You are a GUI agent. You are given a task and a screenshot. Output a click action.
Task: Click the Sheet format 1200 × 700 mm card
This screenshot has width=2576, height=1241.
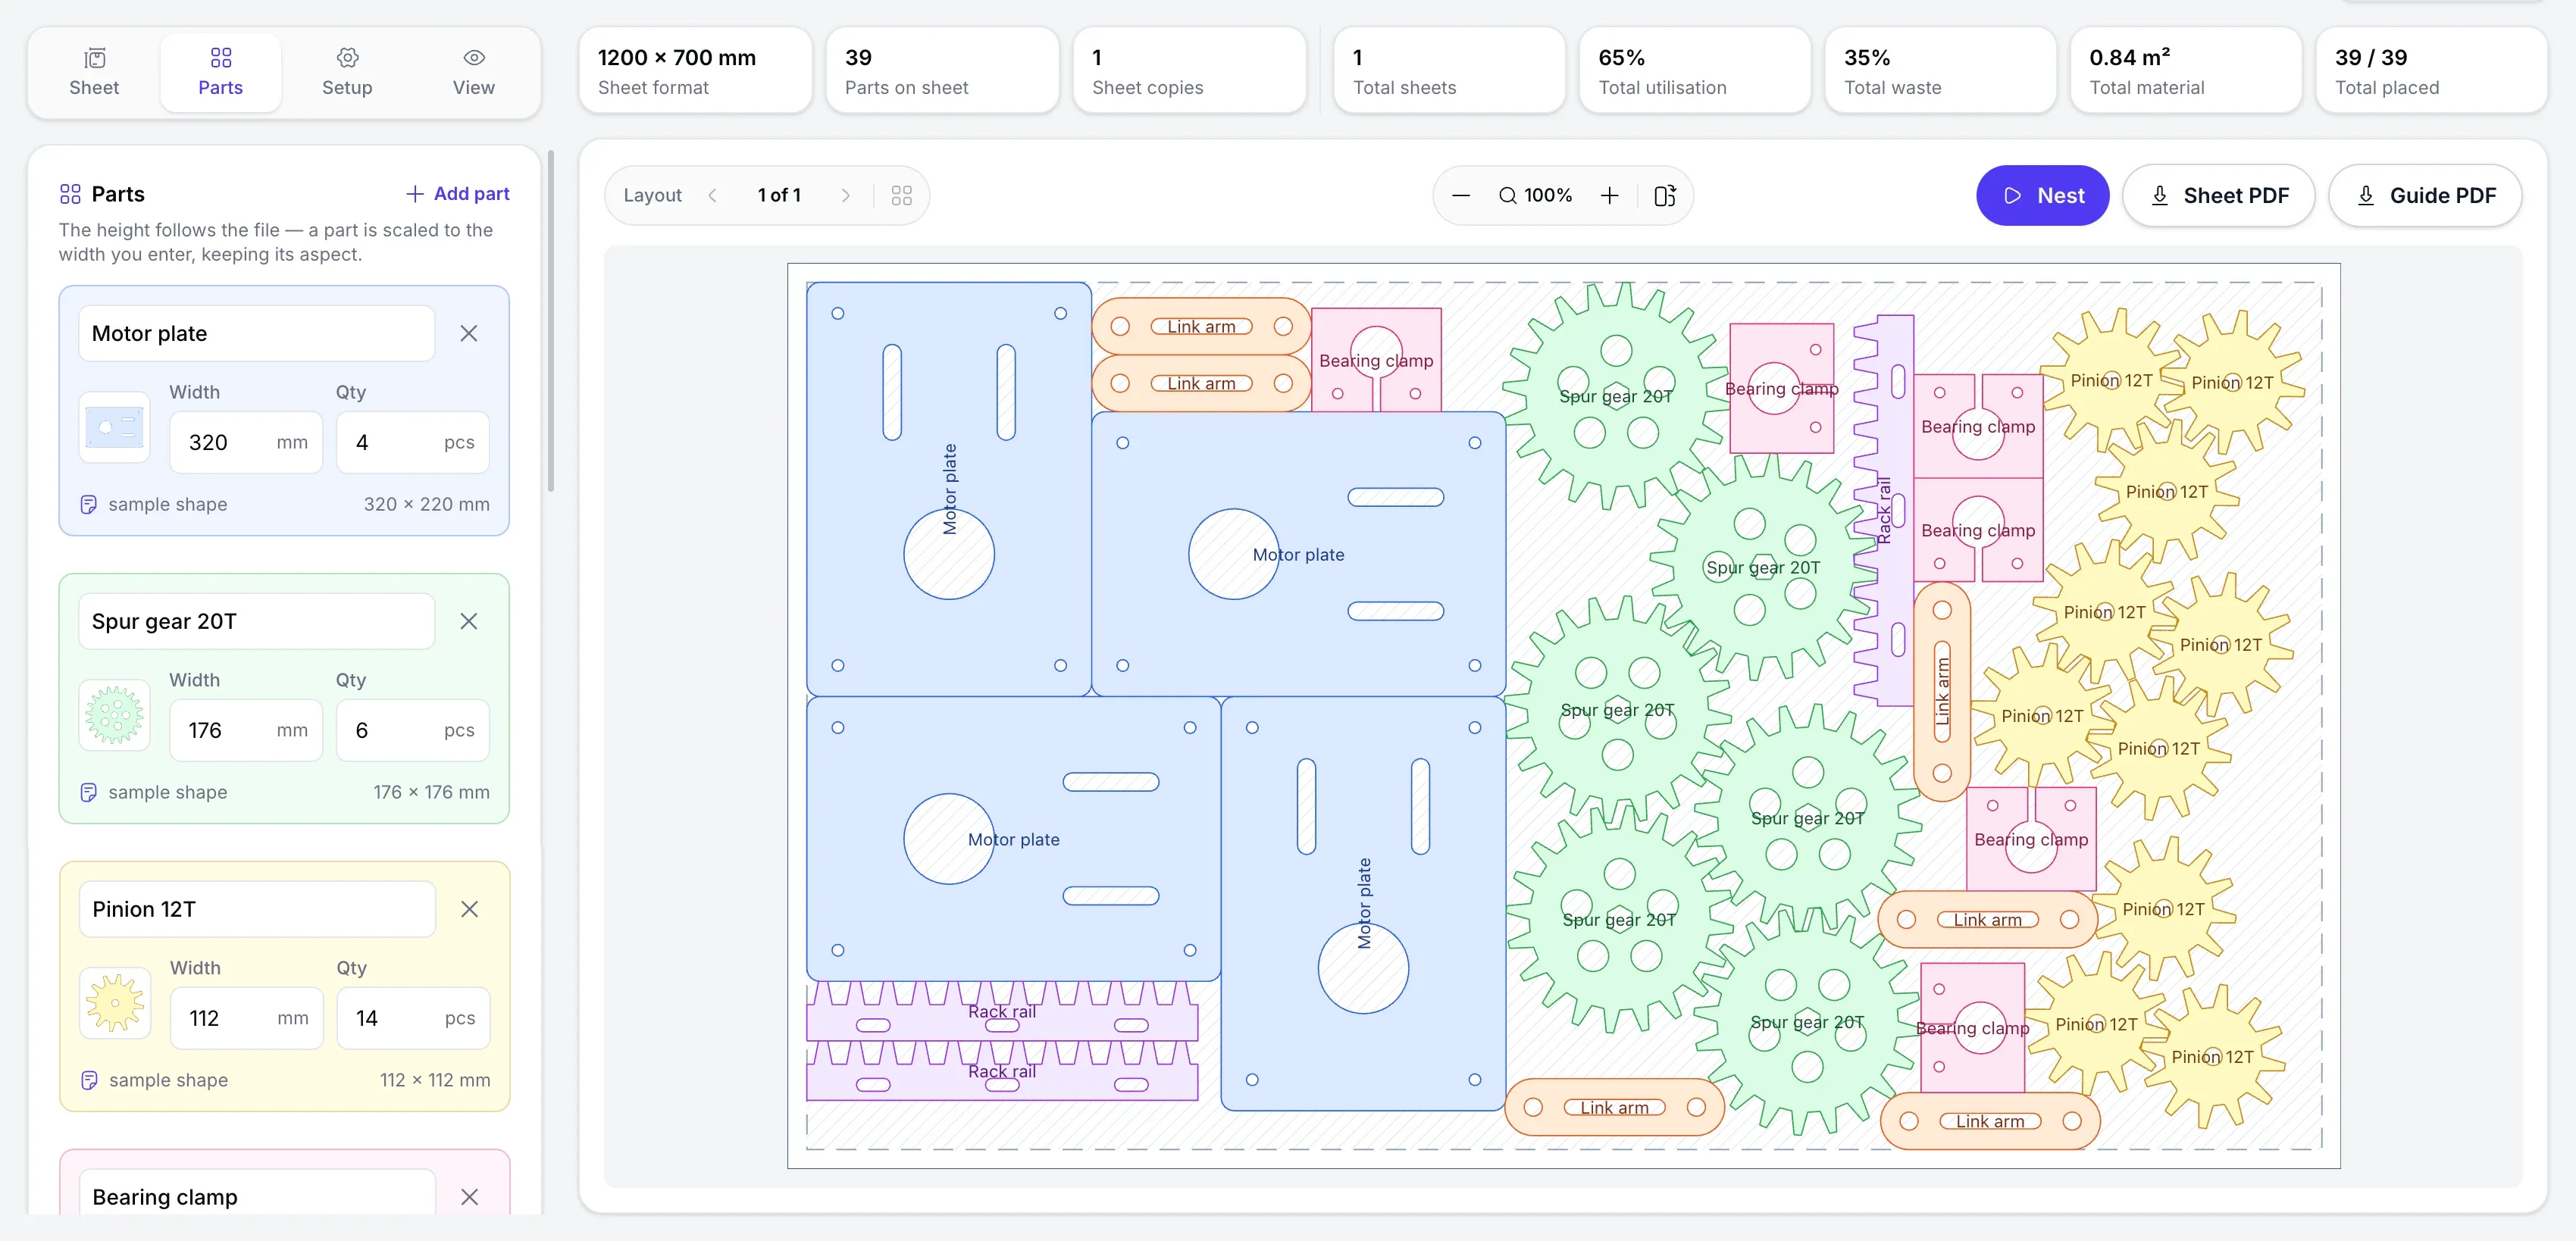695,71
